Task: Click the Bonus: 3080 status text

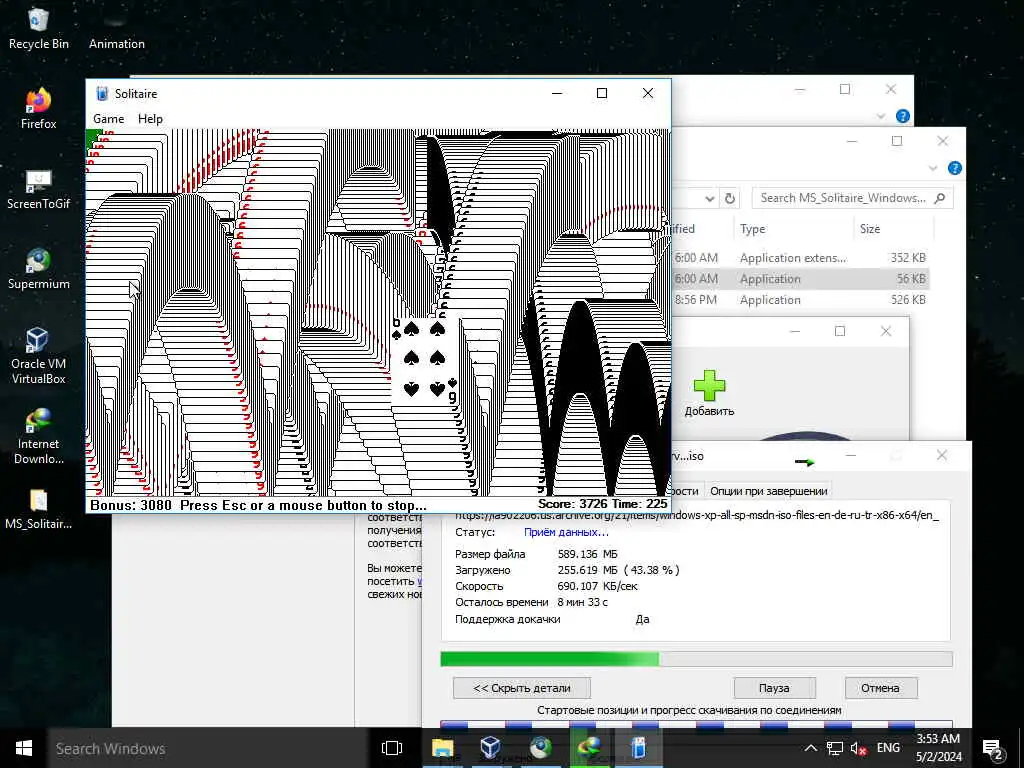Action: 131,505
